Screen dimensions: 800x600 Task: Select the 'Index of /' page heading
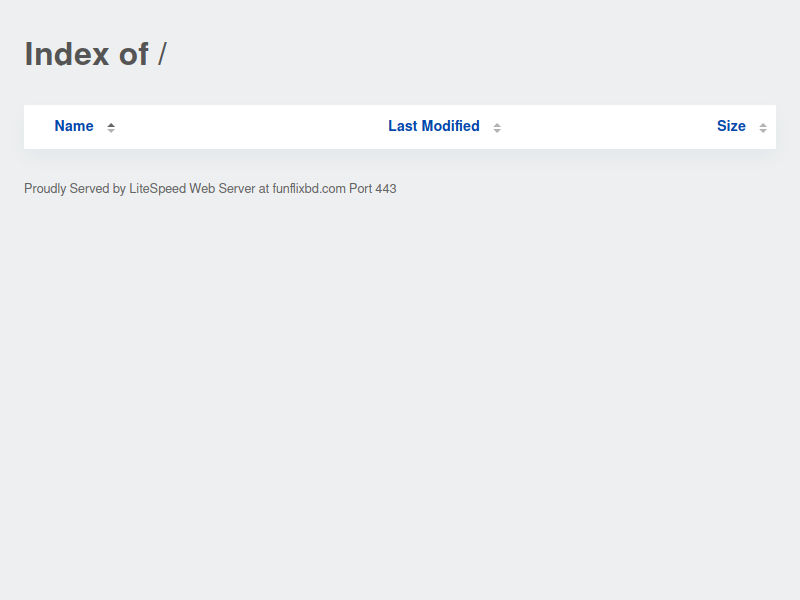coord(95,54)
